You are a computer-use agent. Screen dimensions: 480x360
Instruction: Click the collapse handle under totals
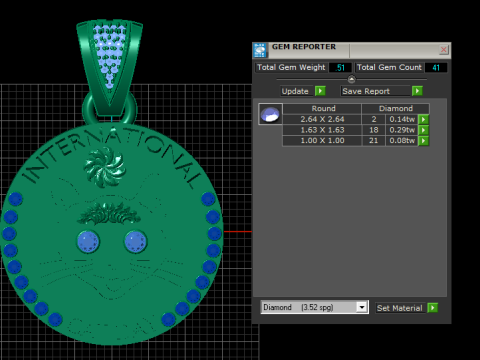click(351, 79)
